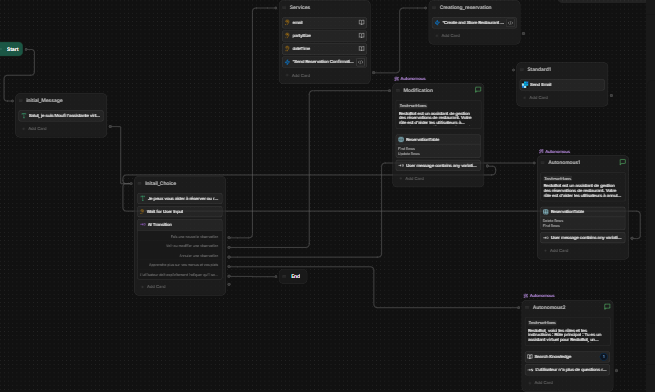Click the table icon in Autonomous1's ReservationTable card

(546, 211)
